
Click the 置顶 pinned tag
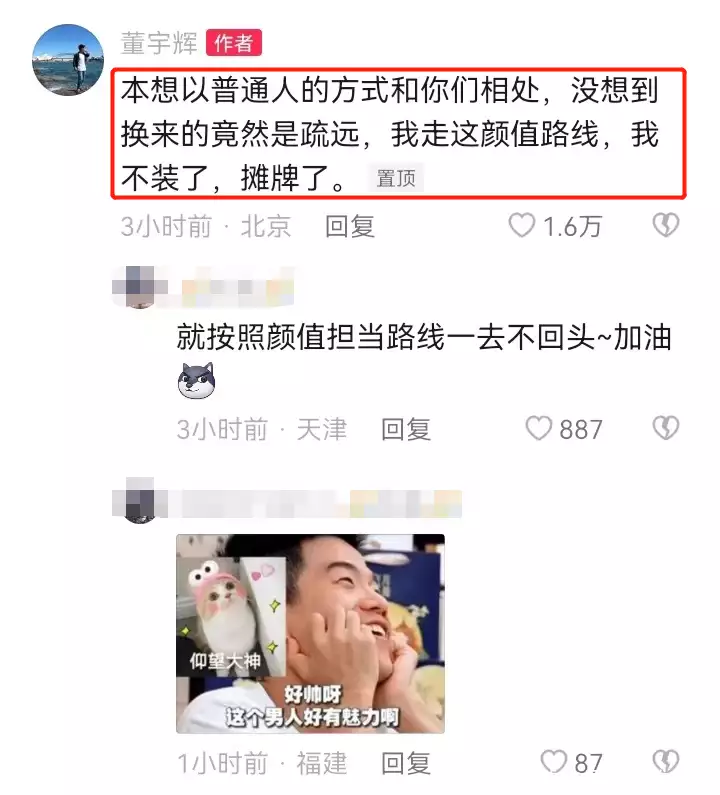[x=396, y=178]
